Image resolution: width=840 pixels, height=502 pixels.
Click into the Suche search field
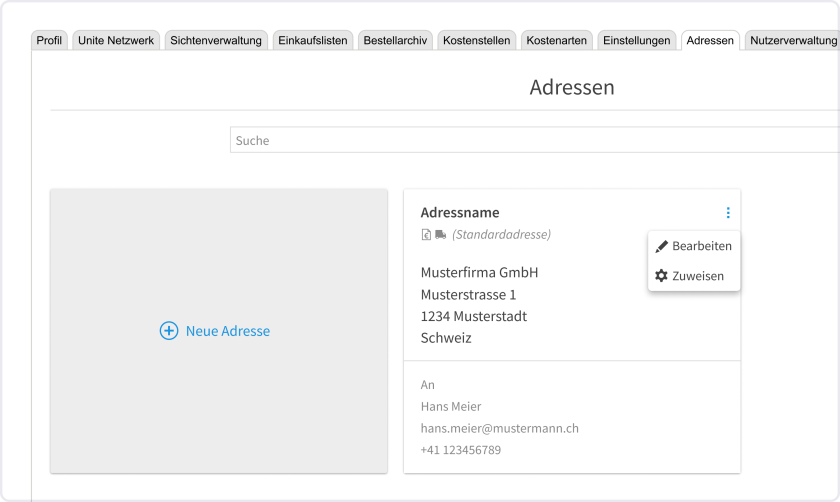(x=530, y=141)
